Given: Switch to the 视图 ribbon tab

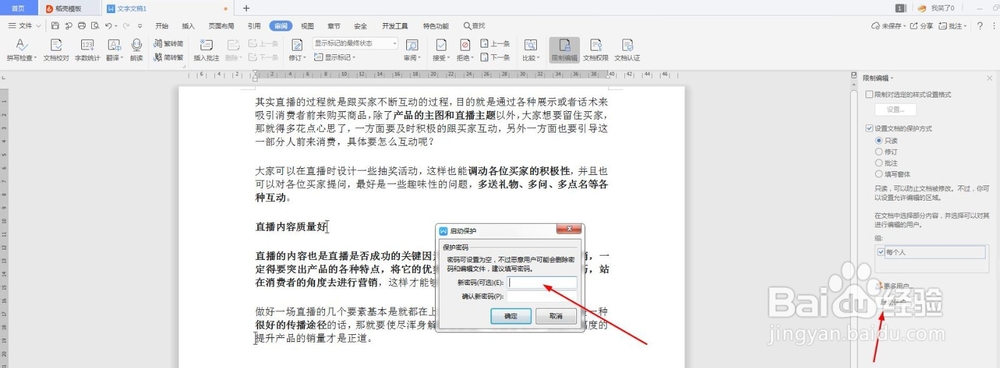Looking at the screenshot, I should click(307, 26).
